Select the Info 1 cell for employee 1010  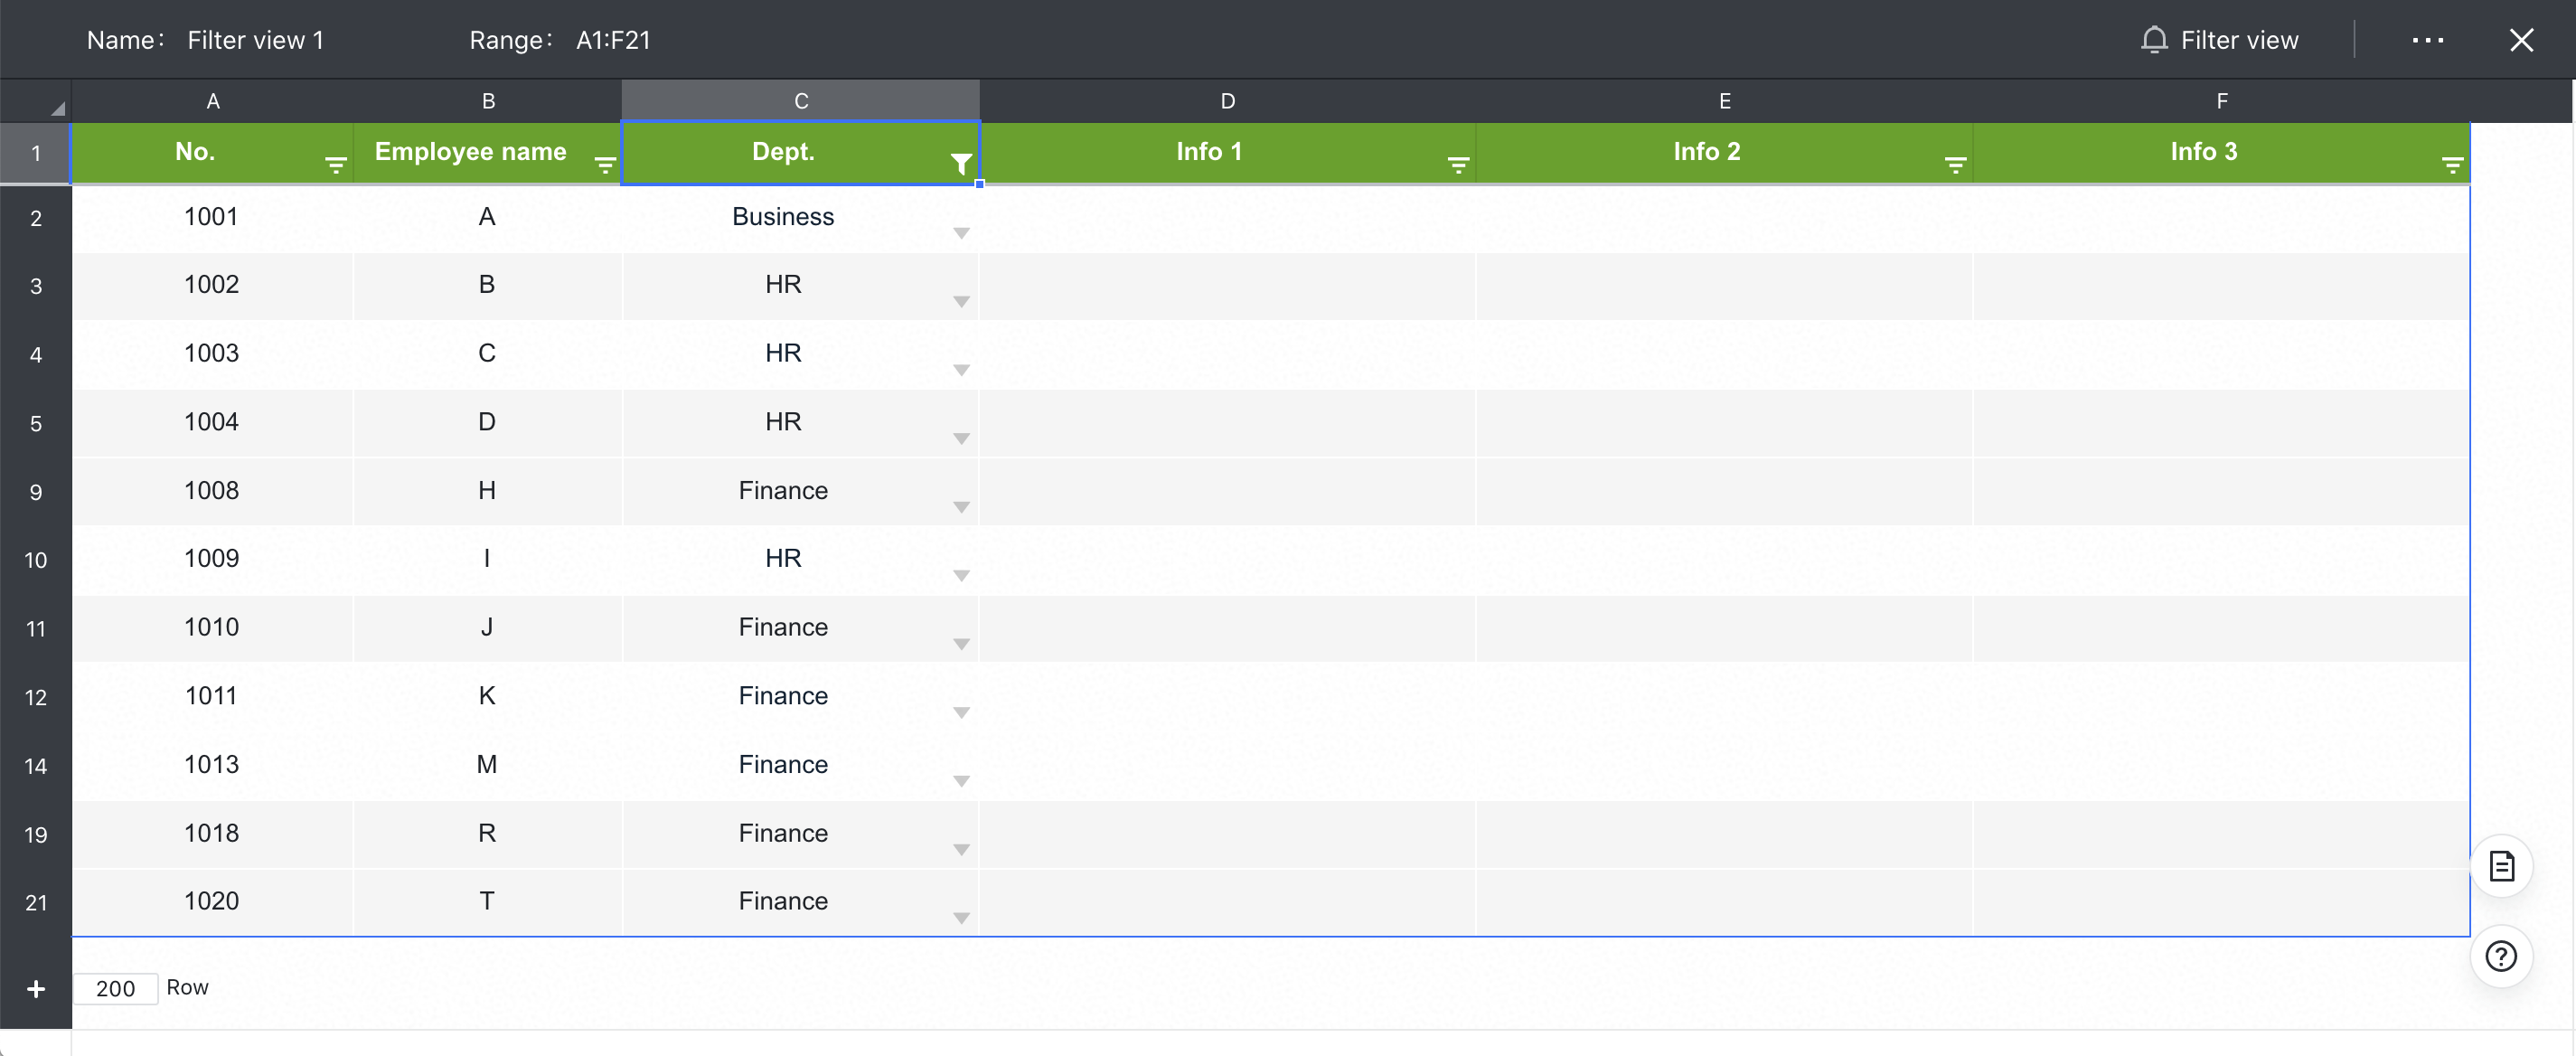(1228, 628)
